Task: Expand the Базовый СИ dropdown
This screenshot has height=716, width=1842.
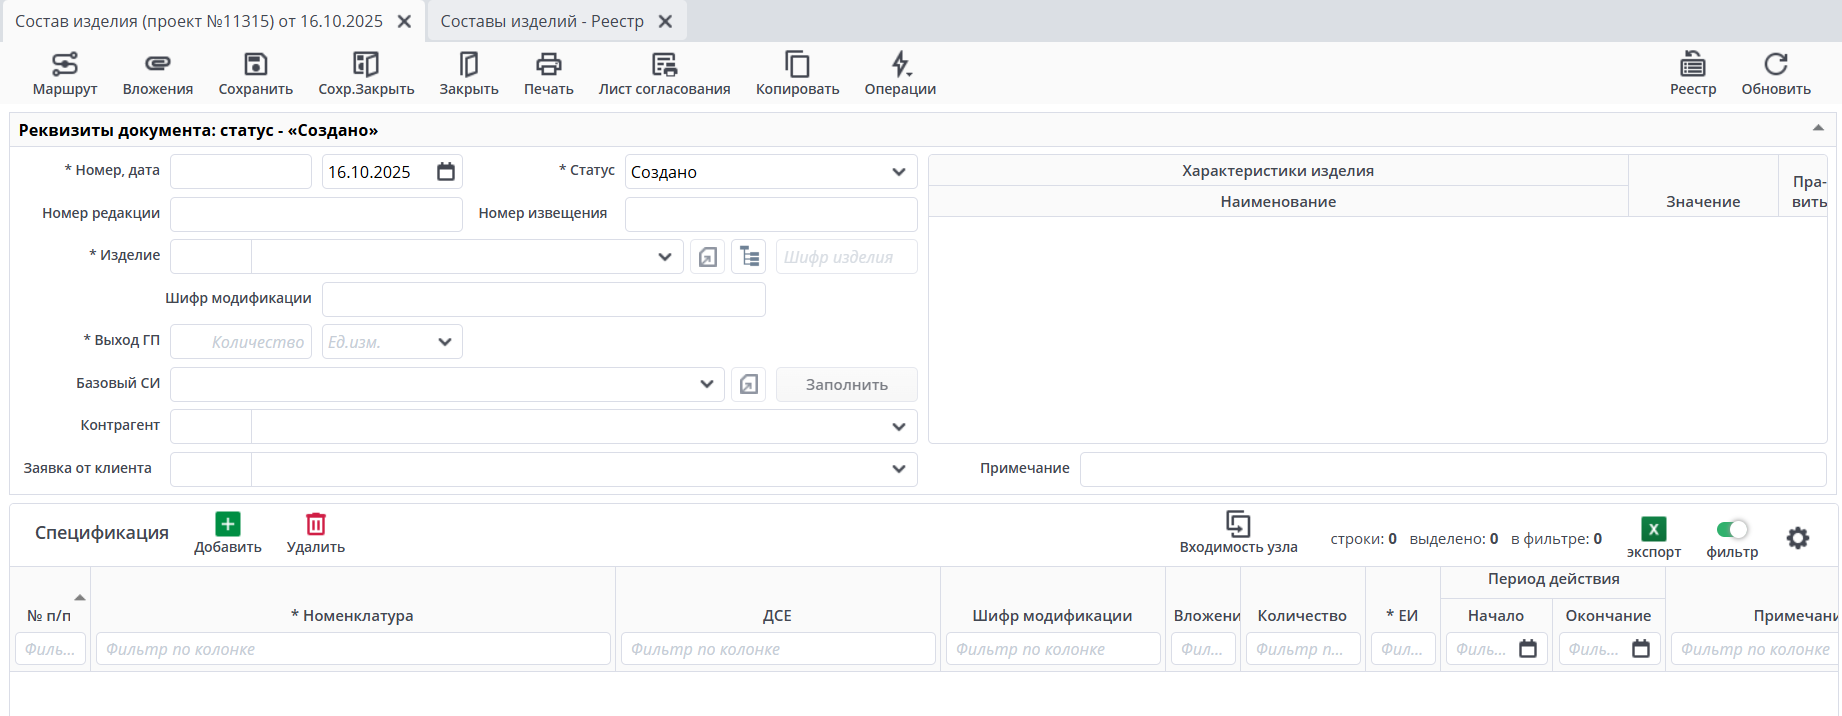Action: pos(706,384)
